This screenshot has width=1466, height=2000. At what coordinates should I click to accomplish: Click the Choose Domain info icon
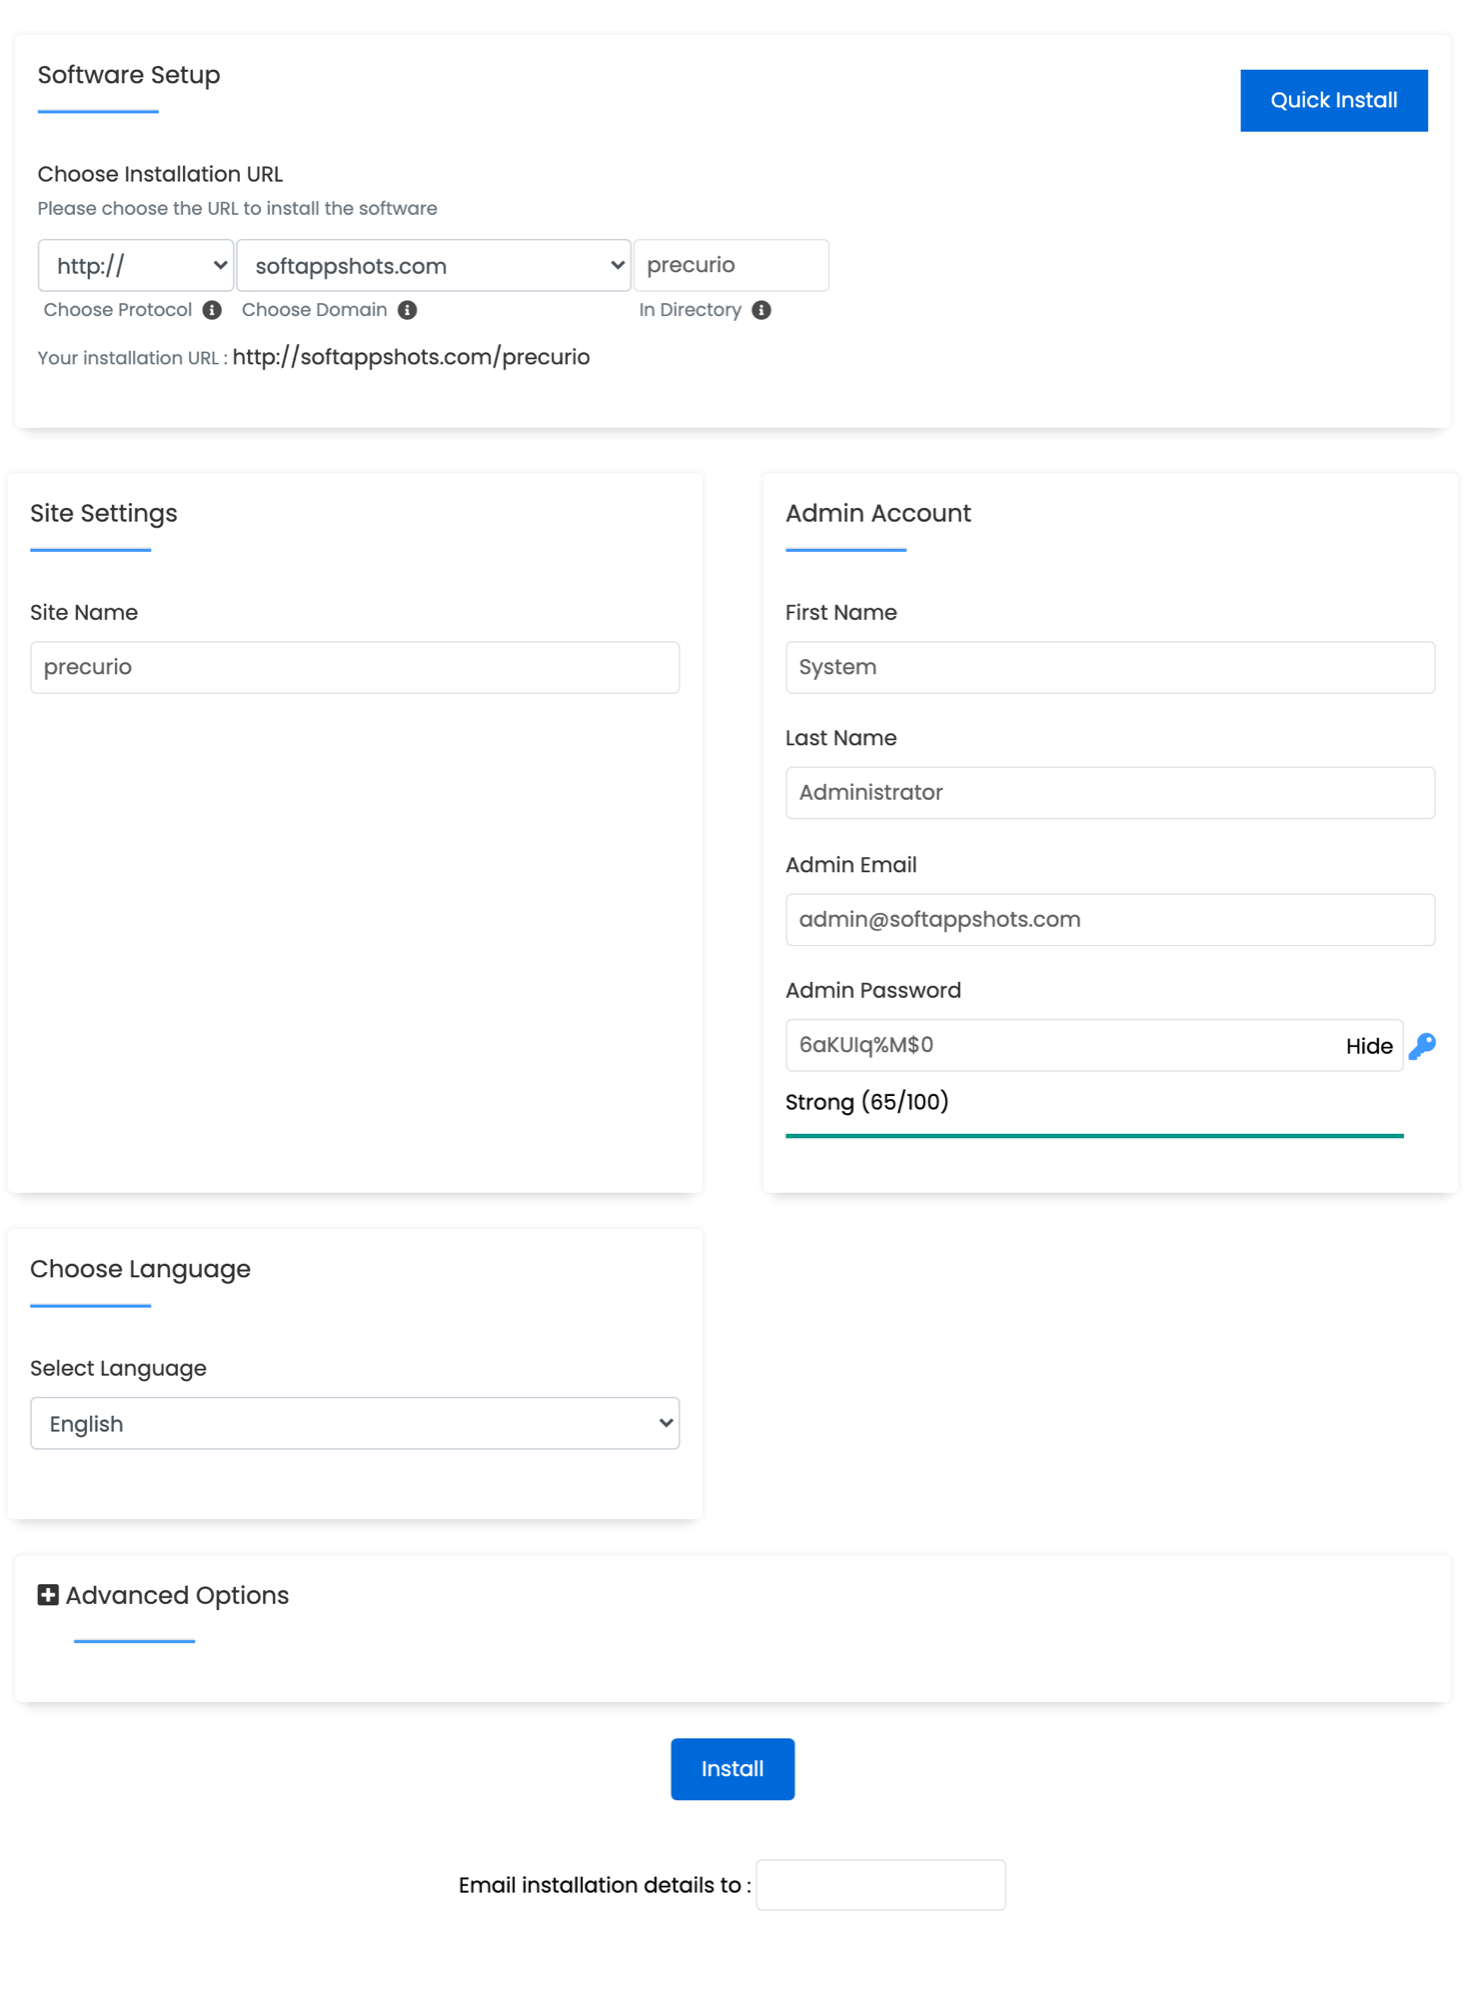[x=407, y=310]
